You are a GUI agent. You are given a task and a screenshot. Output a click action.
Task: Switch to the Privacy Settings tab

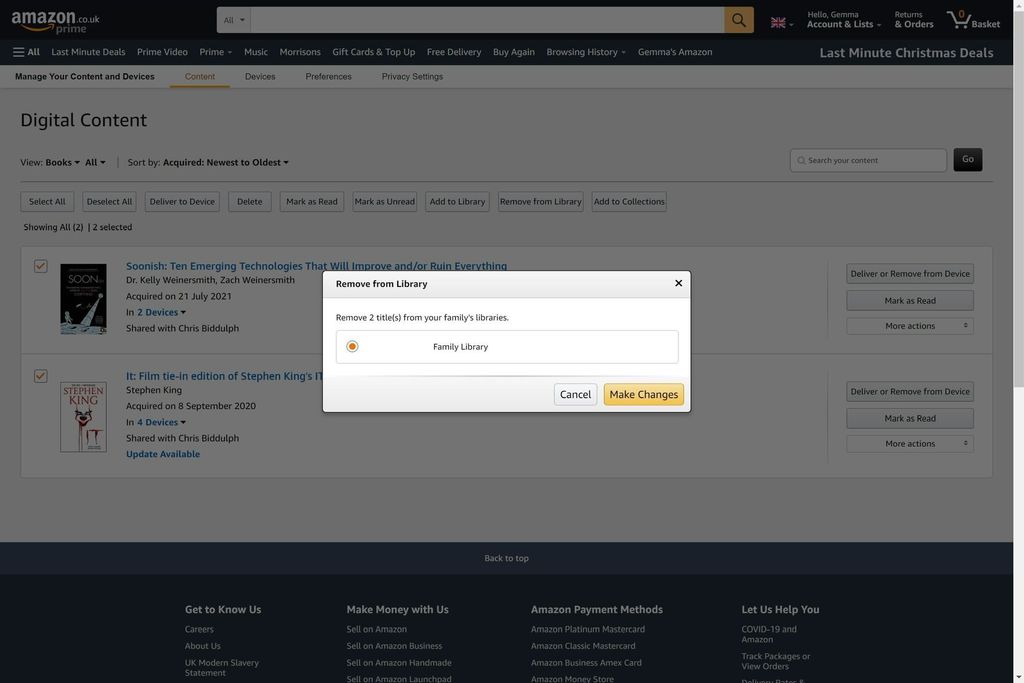coord(412,76)
